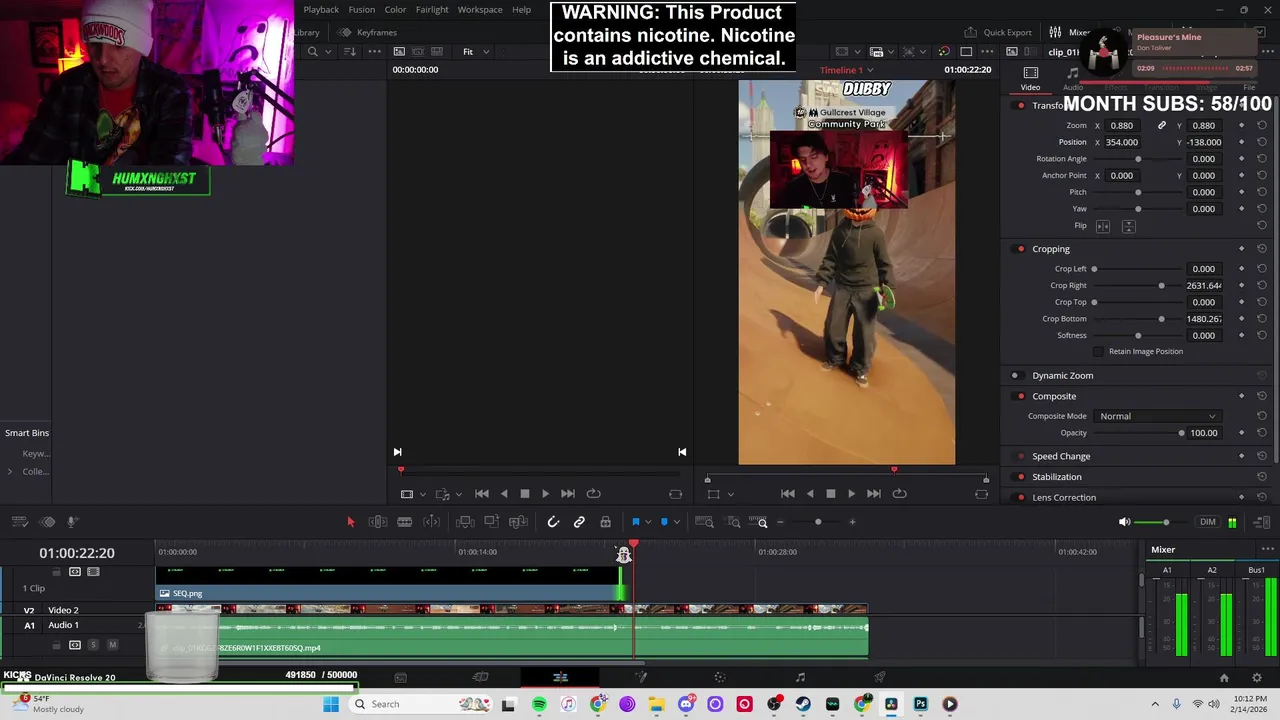
Task: Click the Quick Export button
Action: (998, 32)
